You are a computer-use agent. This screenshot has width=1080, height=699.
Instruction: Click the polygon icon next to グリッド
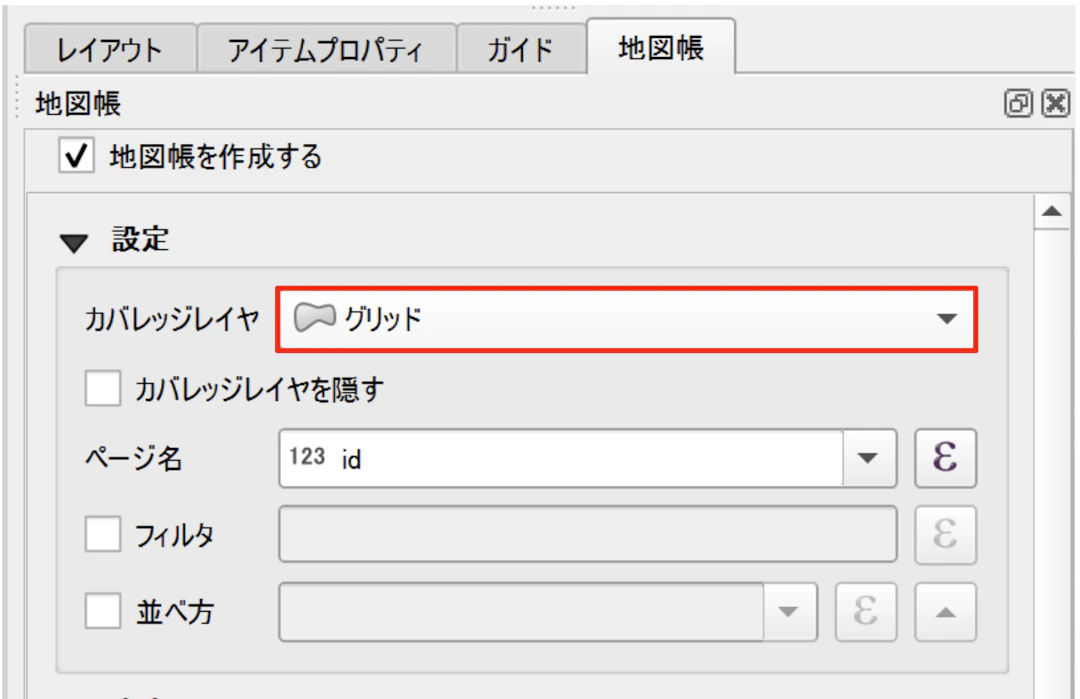point(314,319)
